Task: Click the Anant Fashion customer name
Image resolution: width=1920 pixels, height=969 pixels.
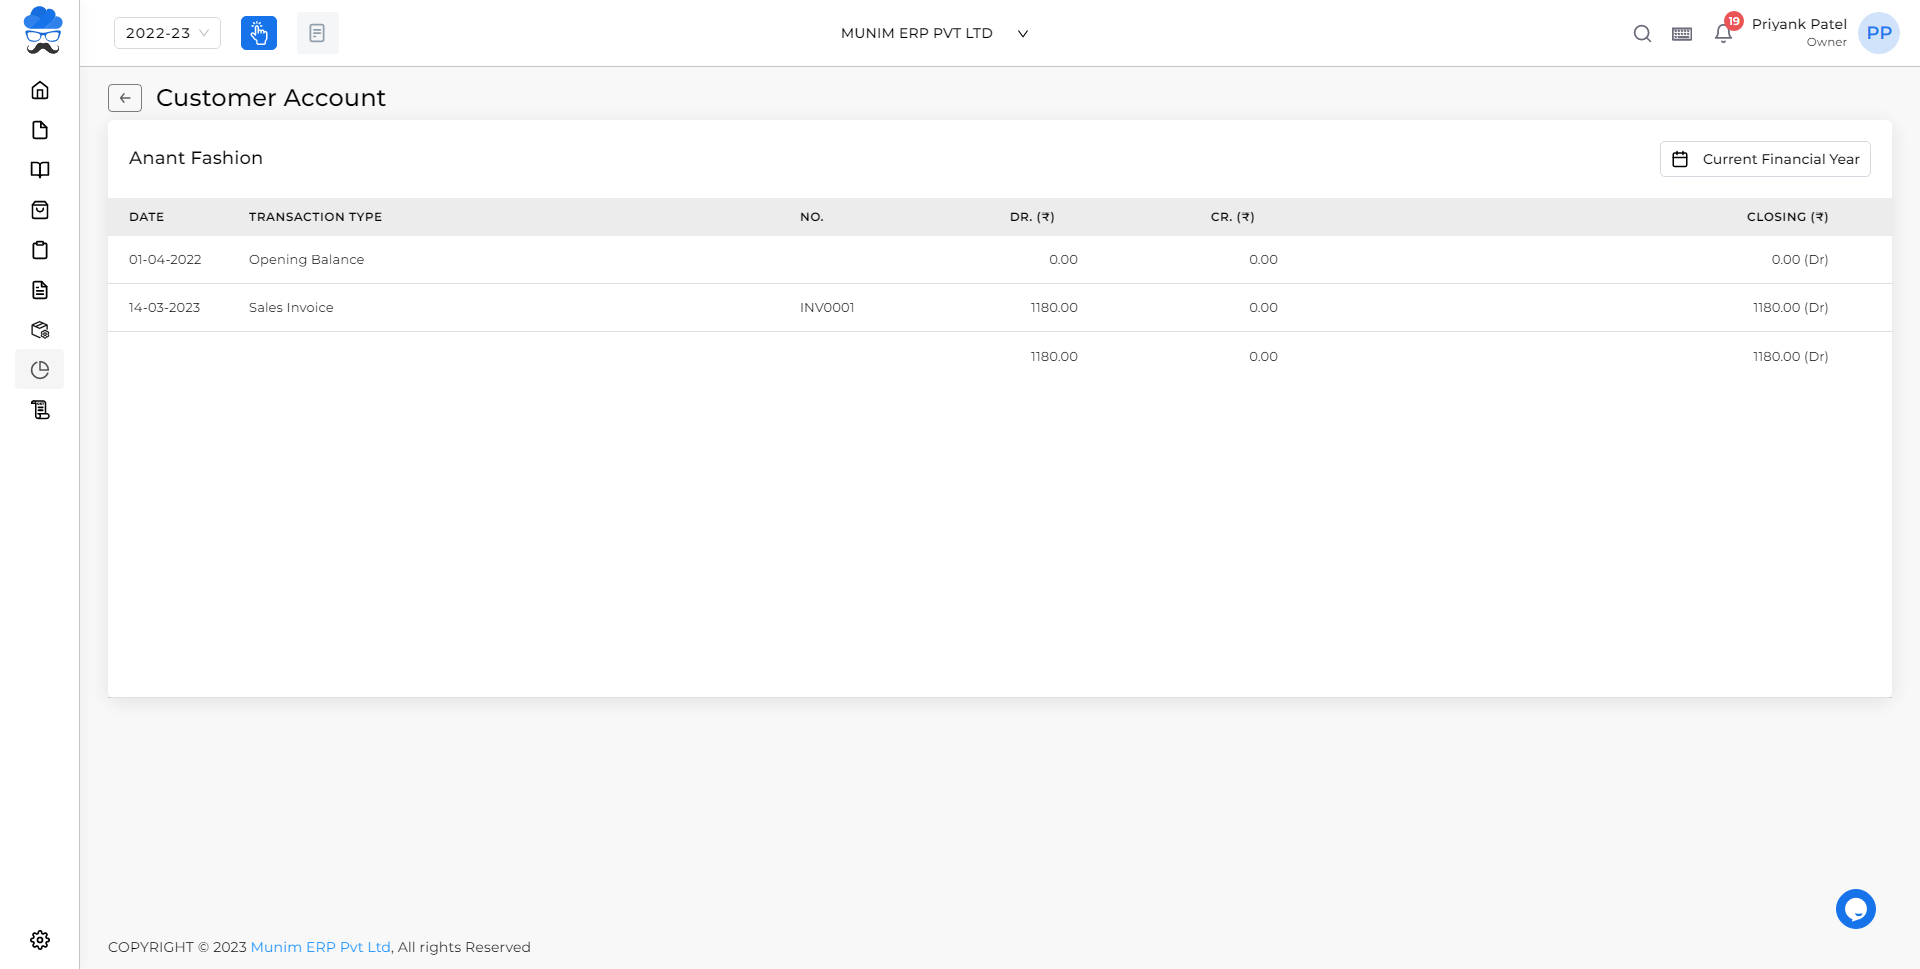Action: point(196,158)
